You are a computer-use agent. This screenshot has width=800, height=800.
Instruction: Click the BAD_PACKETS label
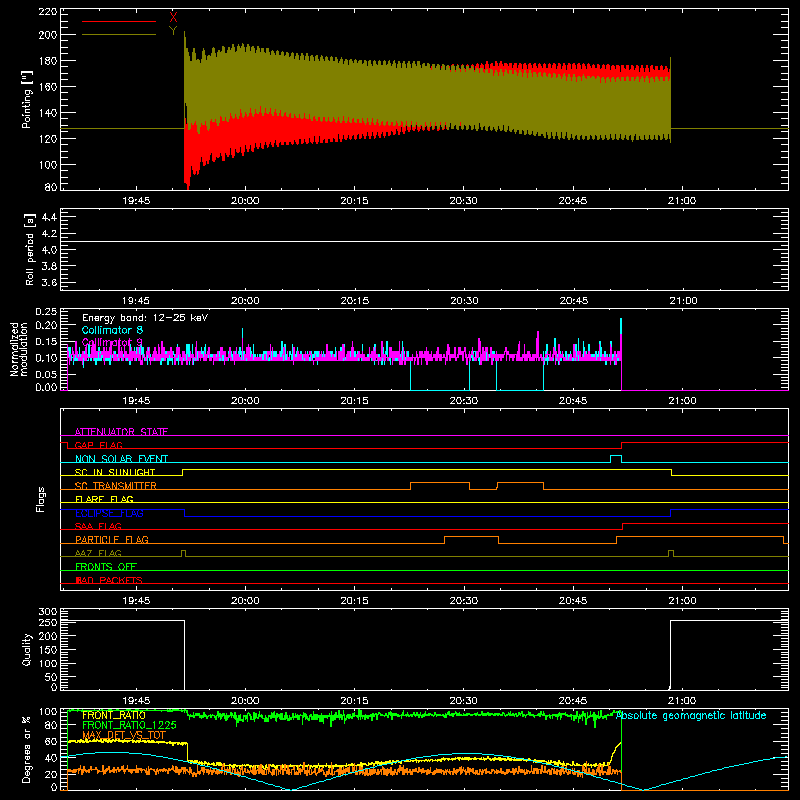pos(109,580)
